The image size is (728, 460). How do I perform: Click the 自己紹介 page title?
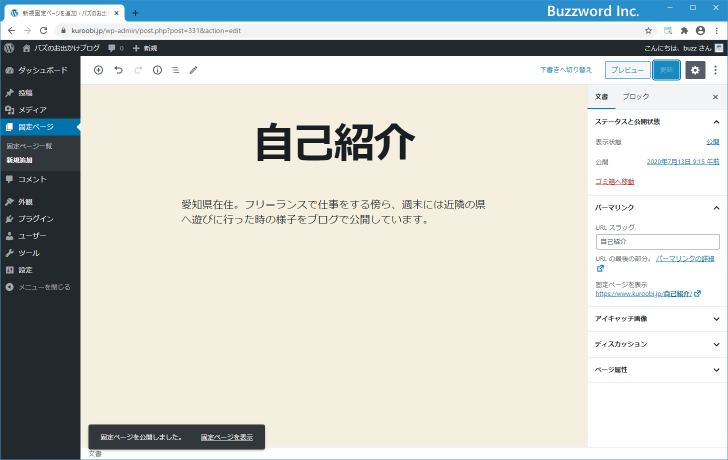click(335, 142)
